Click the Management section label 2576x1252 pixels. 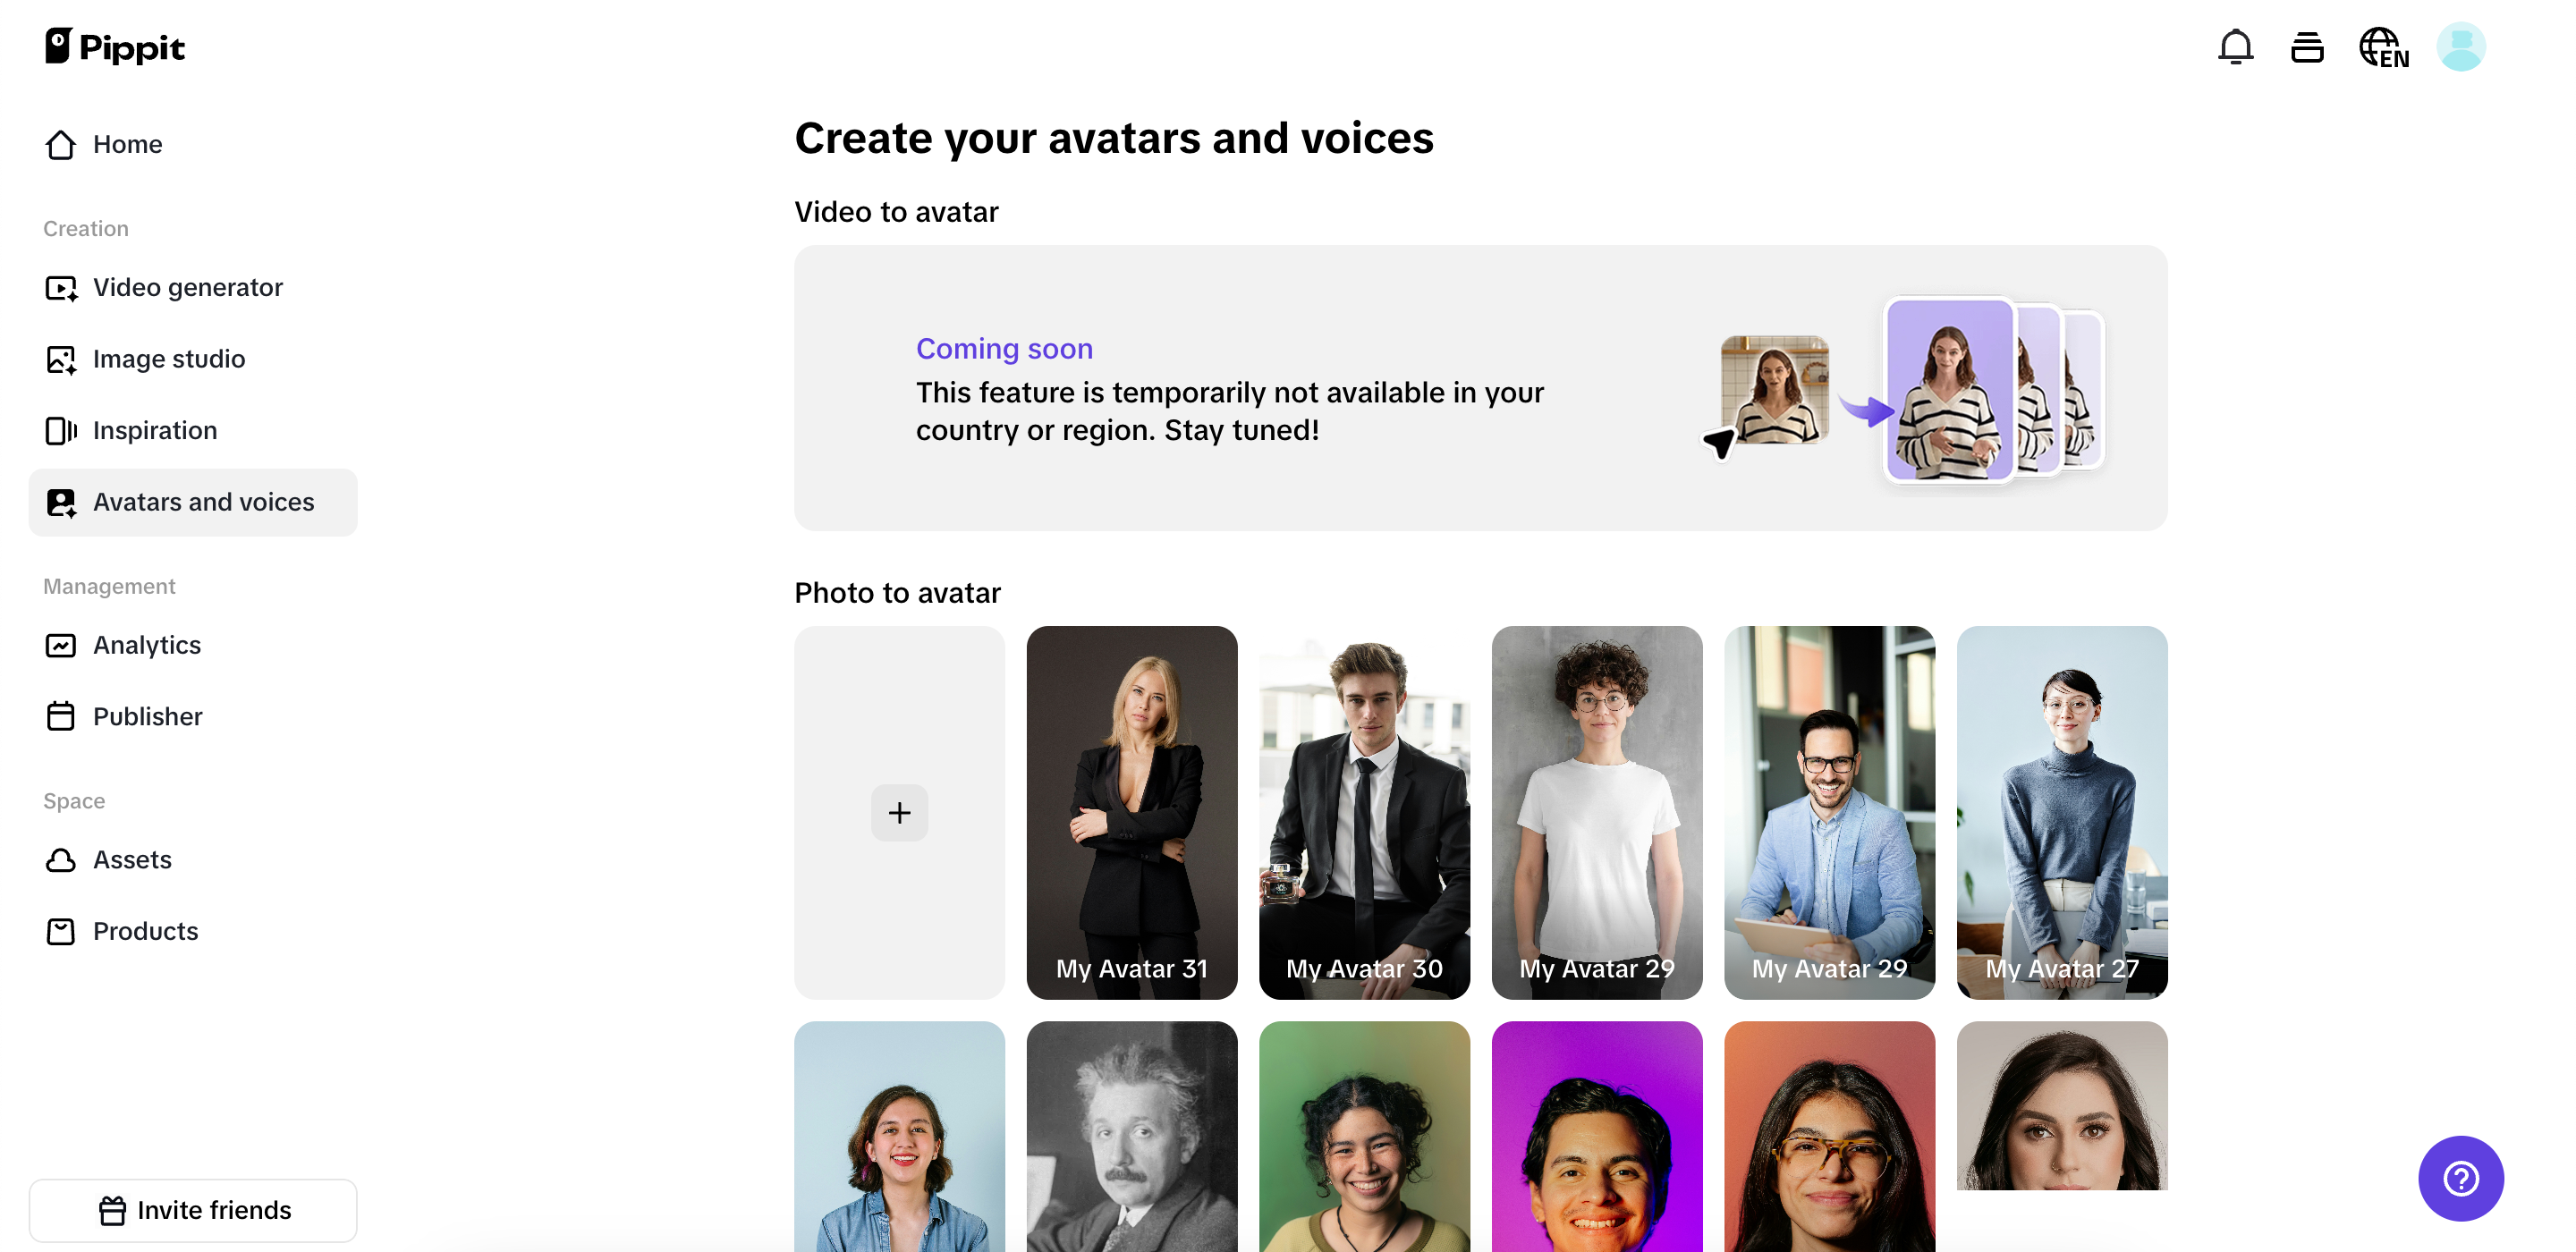(x=109, y=587)
